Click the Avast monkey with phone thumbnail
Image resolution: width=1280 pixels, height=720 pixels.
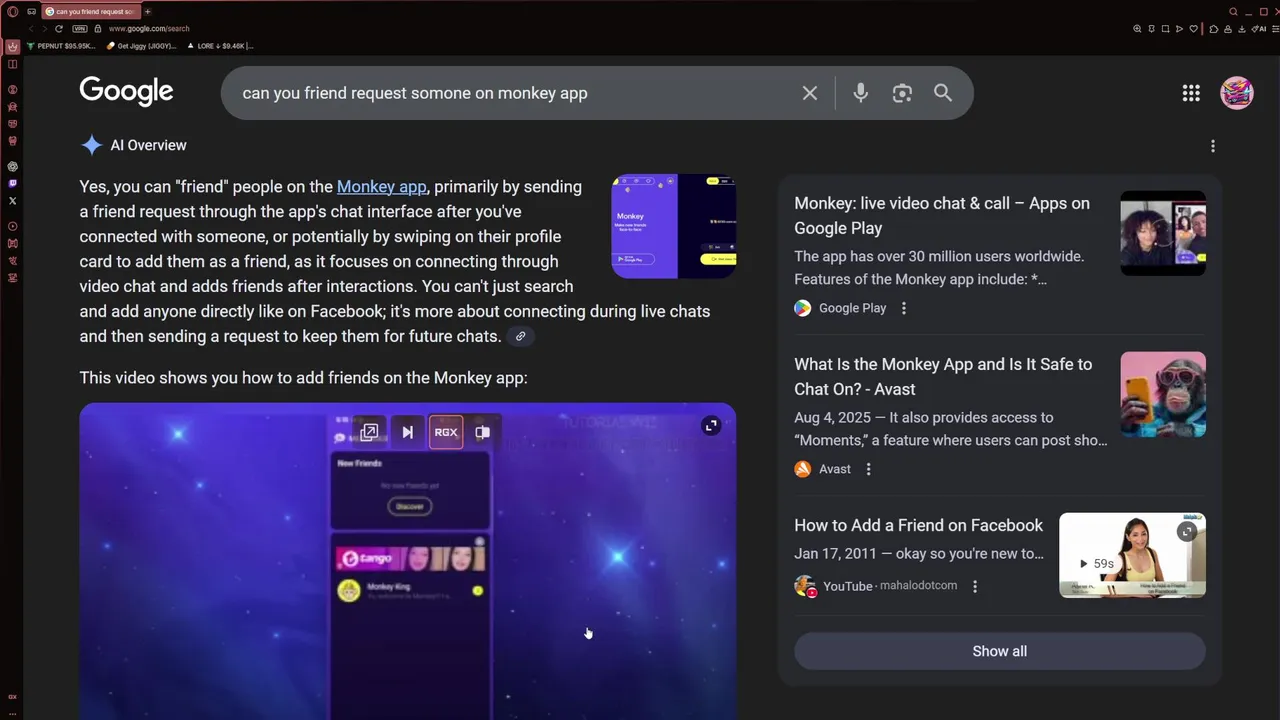(1163, 394)
